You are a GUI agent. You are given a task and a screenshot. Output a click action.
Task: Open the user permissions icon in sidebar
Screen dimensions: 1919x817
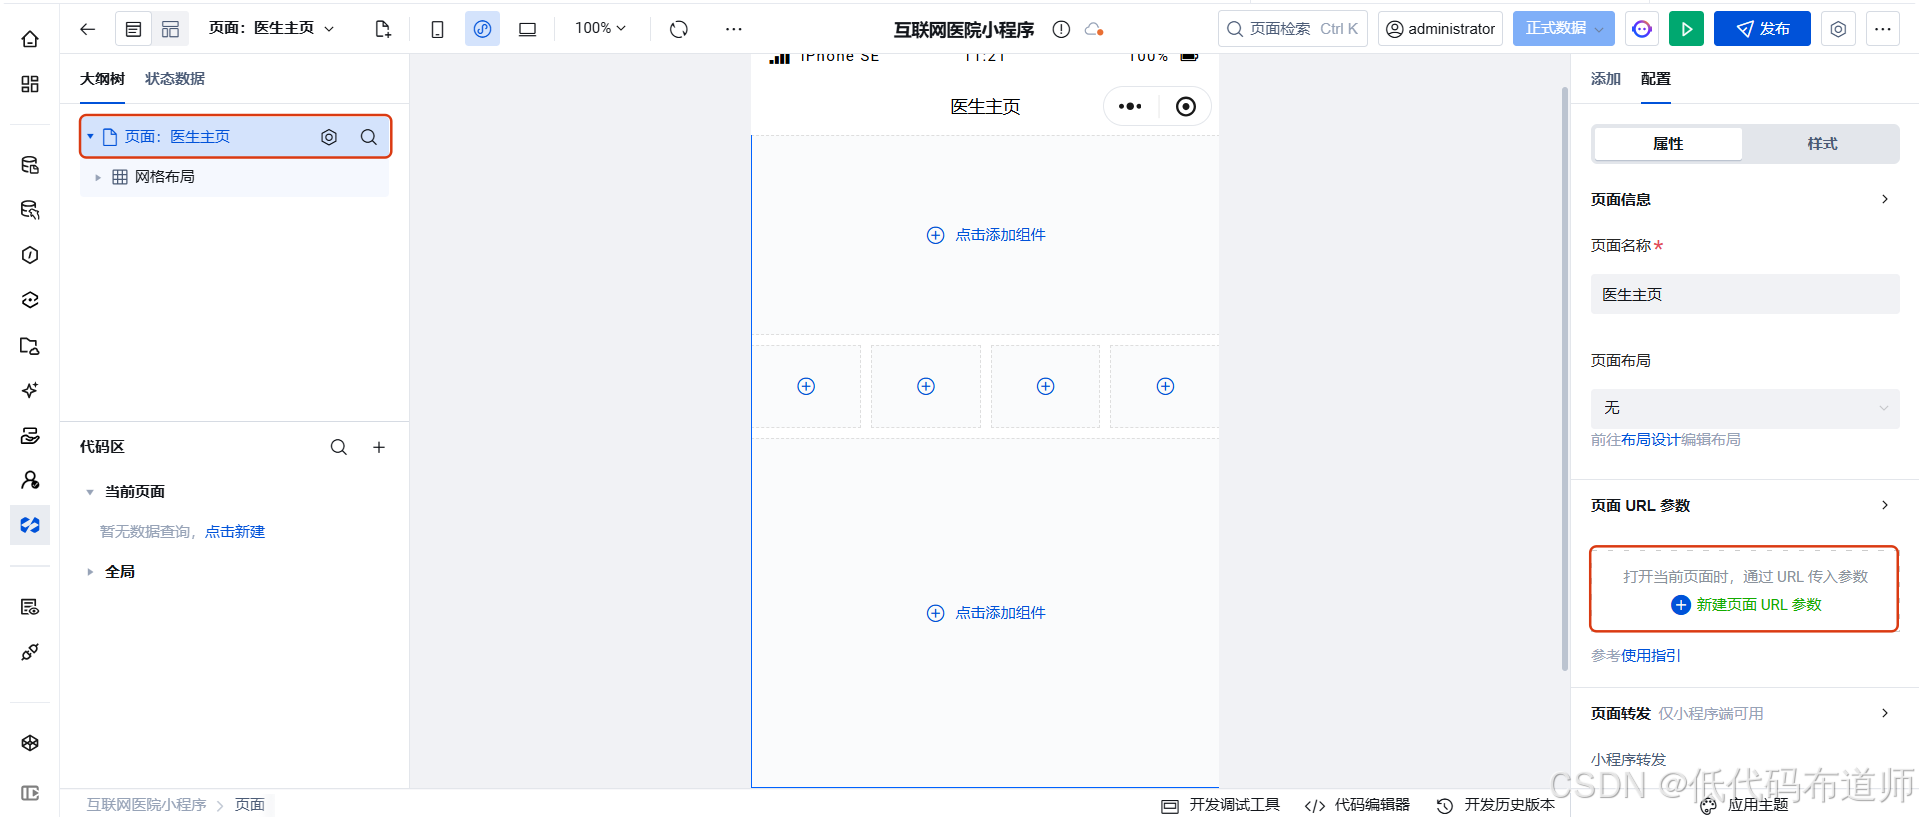point(30,480)
